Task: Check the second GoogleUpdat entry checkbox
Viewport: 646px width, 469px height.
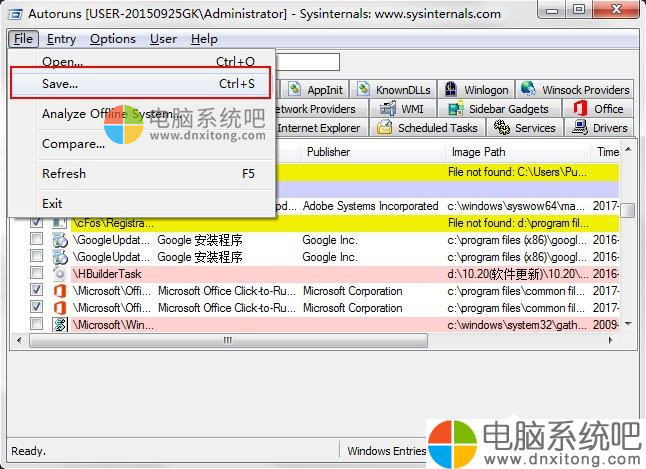Action: 36,256
